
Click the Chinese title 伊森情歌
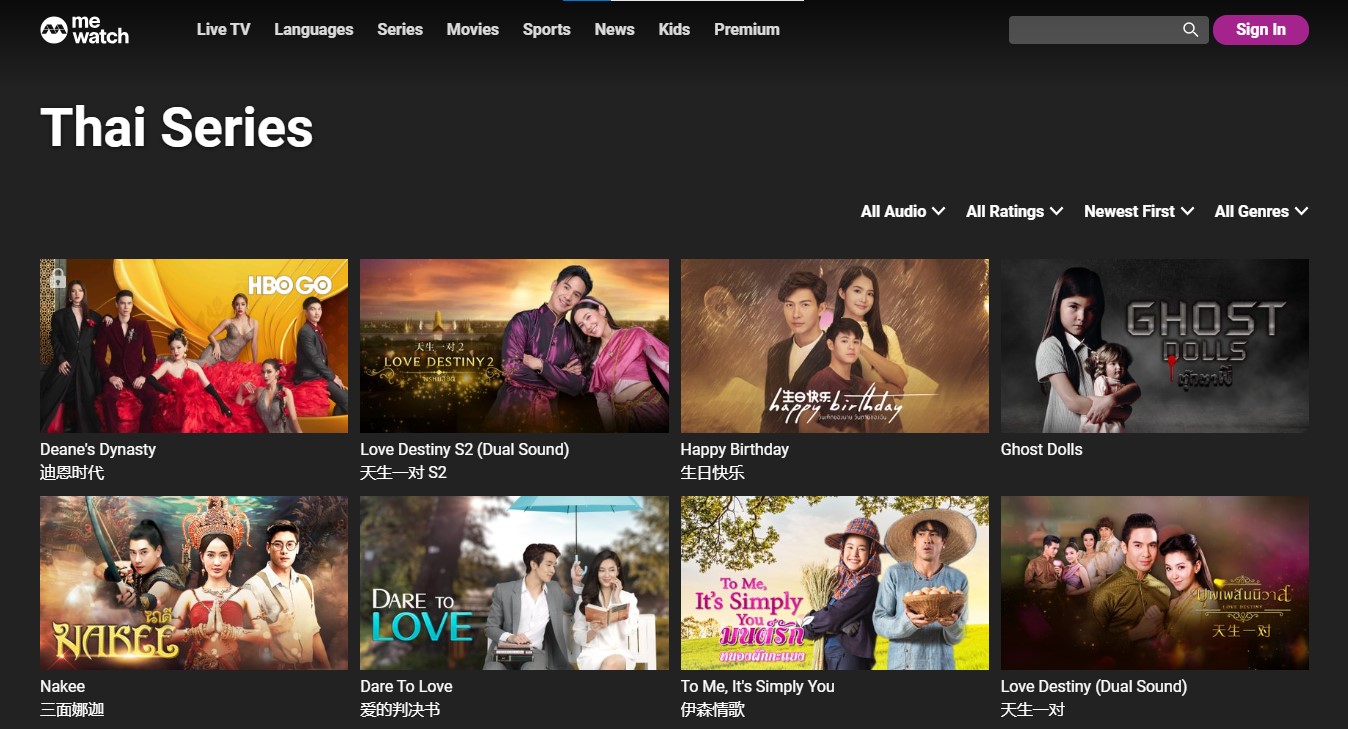713,709
